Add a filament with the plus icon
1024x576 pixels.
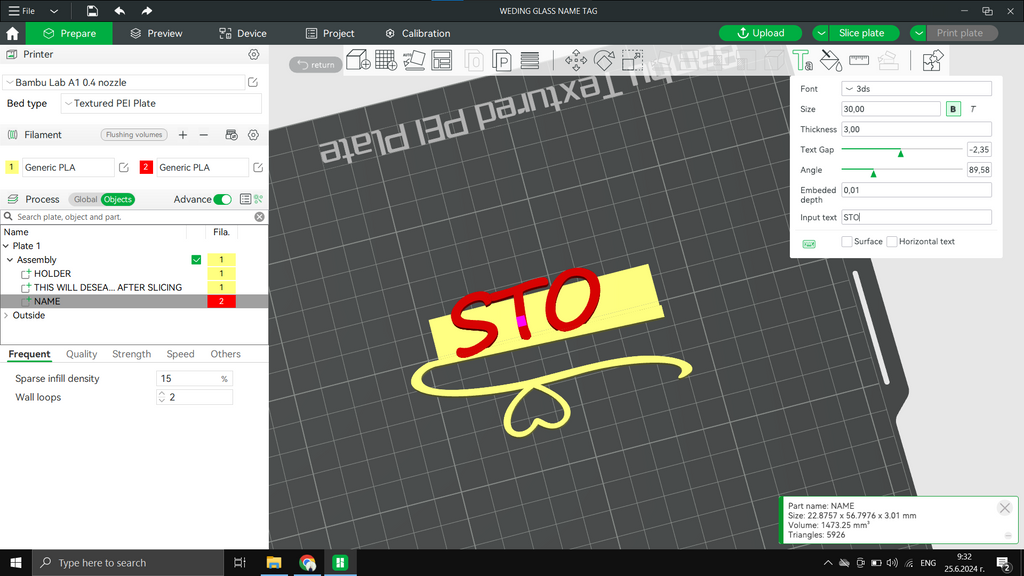(x=183, y=135)
